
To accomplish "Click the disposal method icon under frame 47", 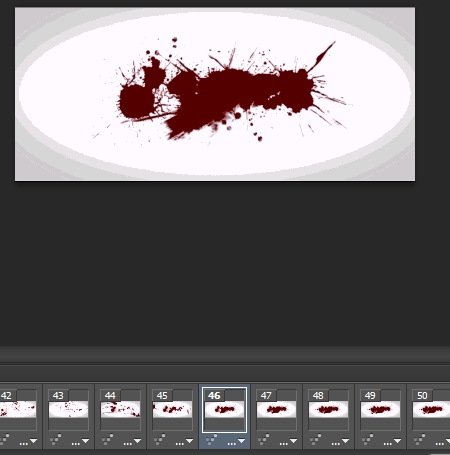I will tap(263, 440).
